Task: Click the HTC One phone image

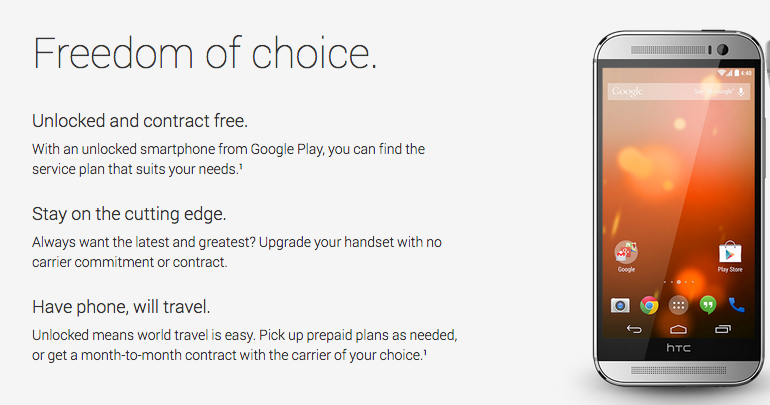Action: click(679, 208)
